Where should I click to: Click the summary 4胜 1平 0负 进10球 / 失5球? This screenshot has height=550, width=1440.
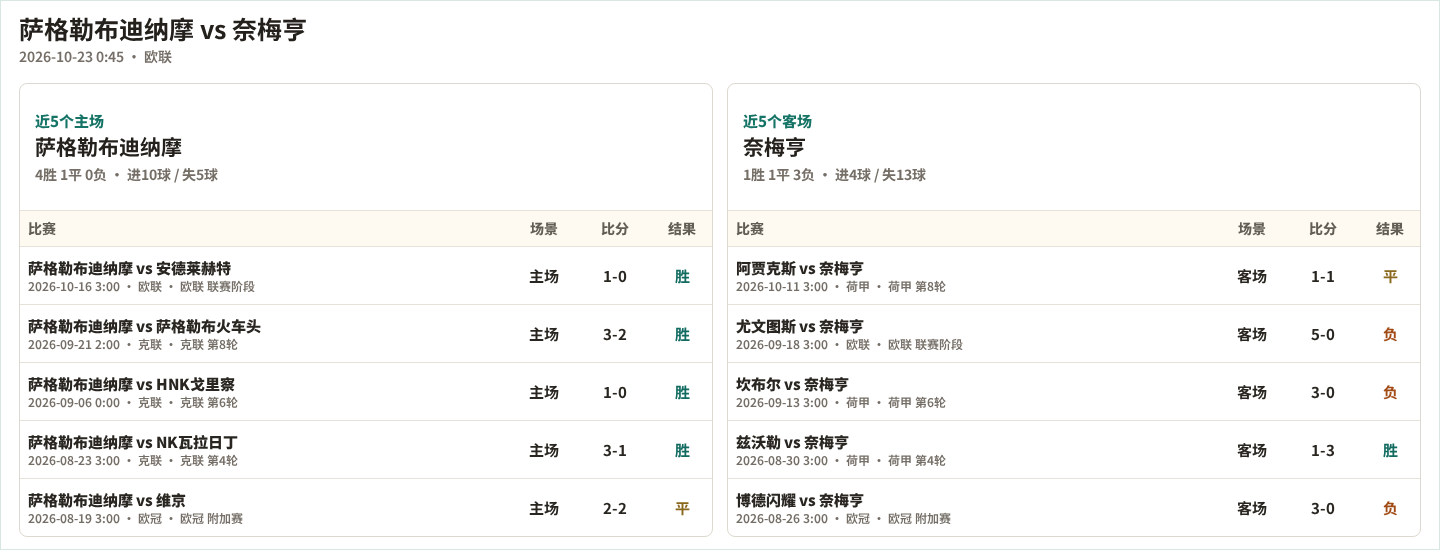[x=126, y=175]
